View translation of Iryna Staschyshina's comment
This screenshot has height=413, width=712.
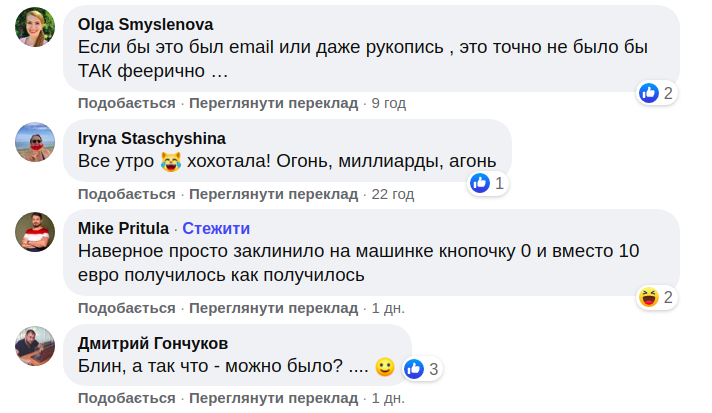[273, 193]
